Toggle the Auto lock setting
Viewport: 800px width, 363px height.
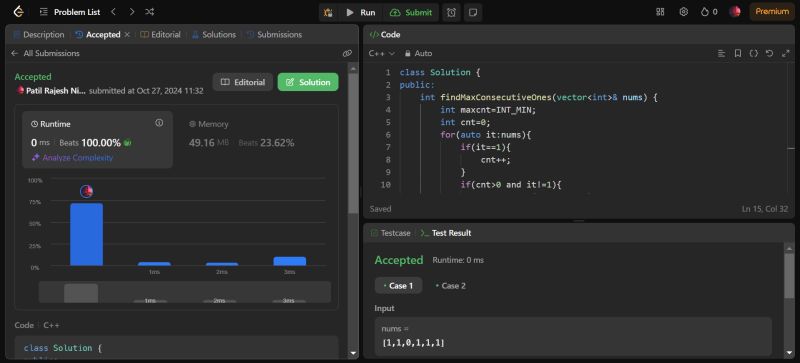(x=418, y=53)
